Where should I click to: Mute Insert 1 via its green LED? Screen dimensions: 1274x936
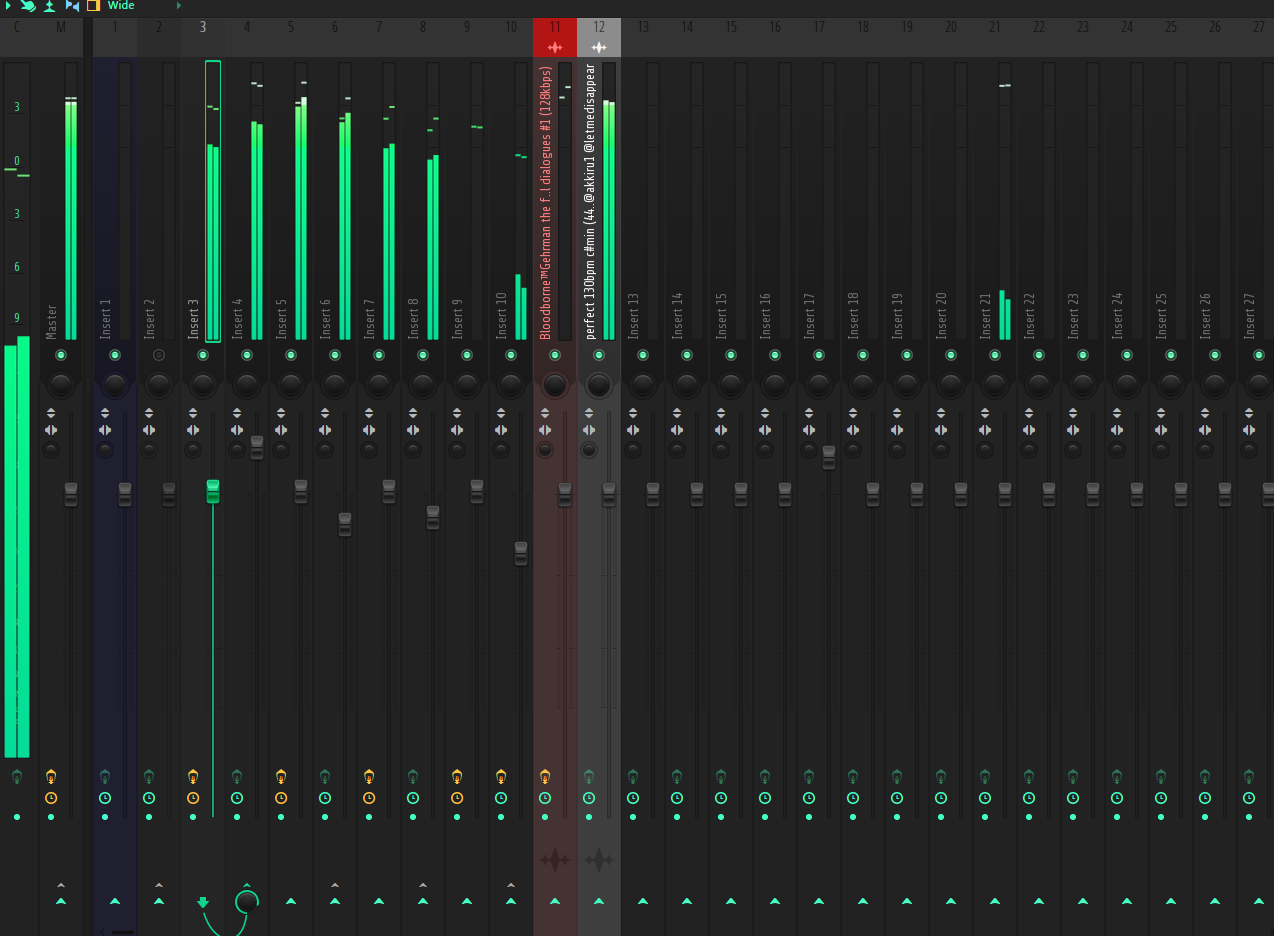(x=115, y=355)
